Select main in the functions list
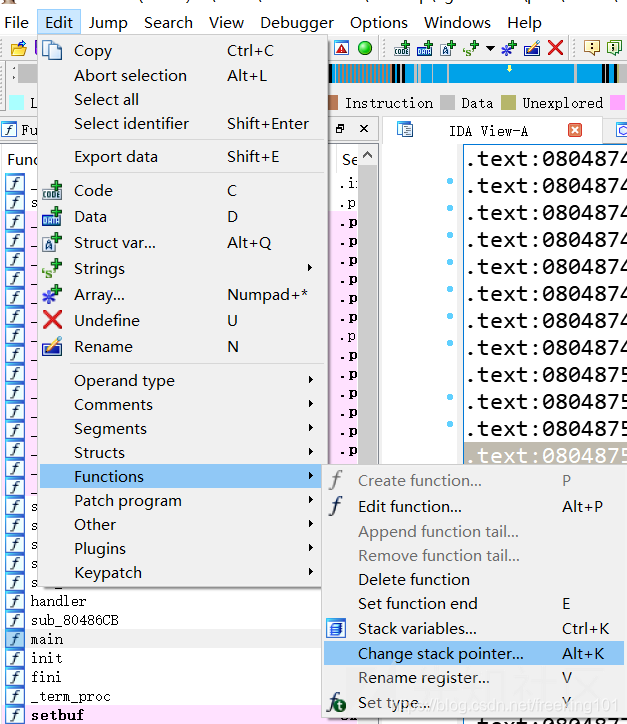 (47, 639)
